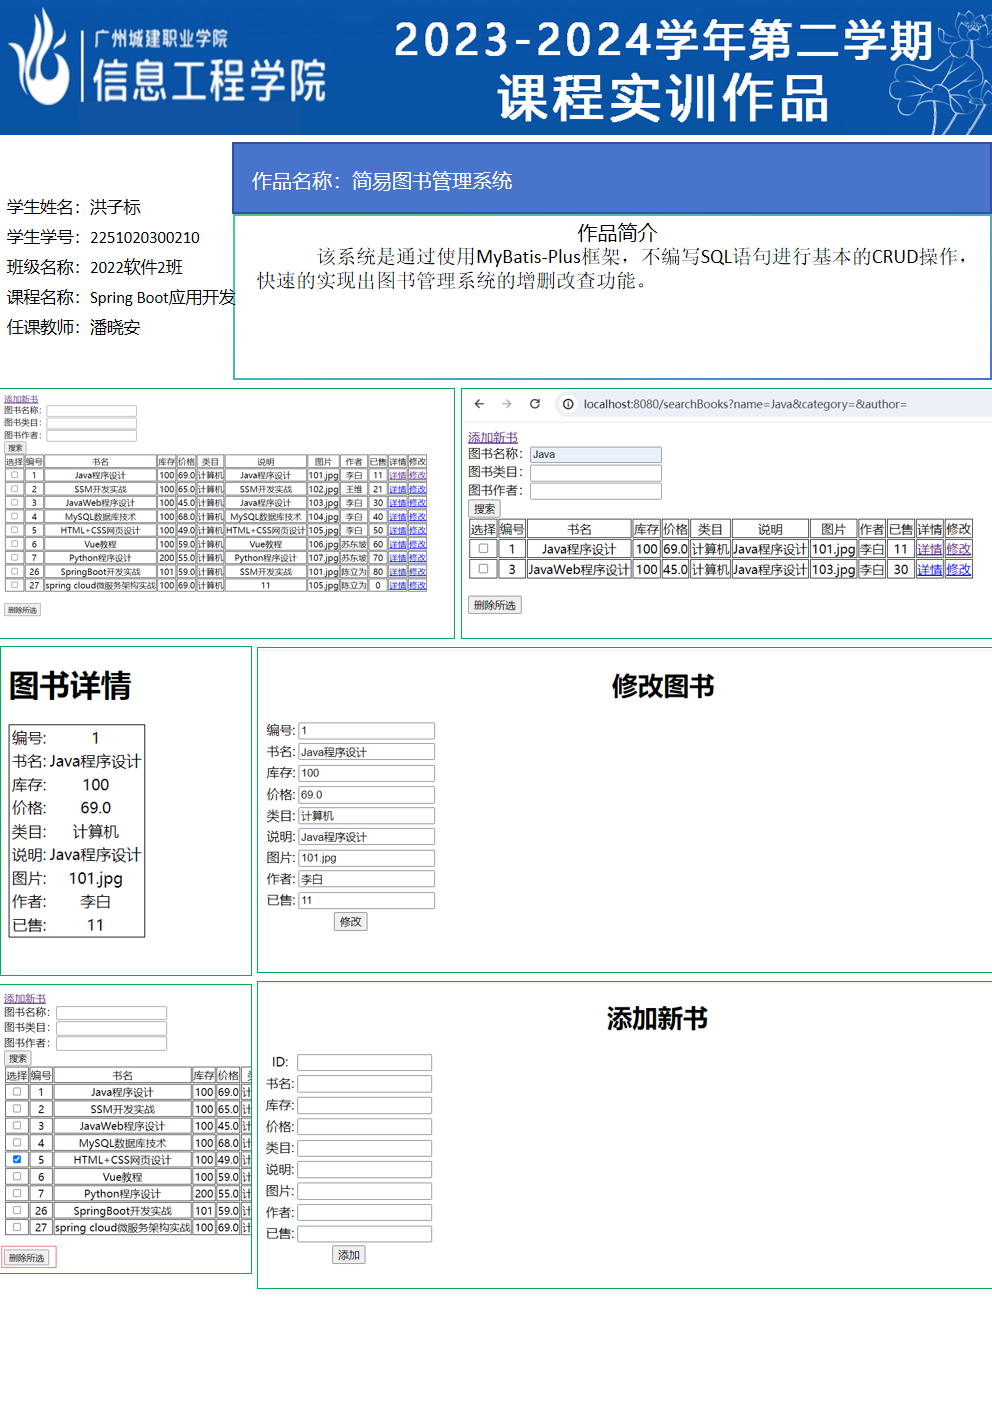Click the address bar URL text

point(745,404)
